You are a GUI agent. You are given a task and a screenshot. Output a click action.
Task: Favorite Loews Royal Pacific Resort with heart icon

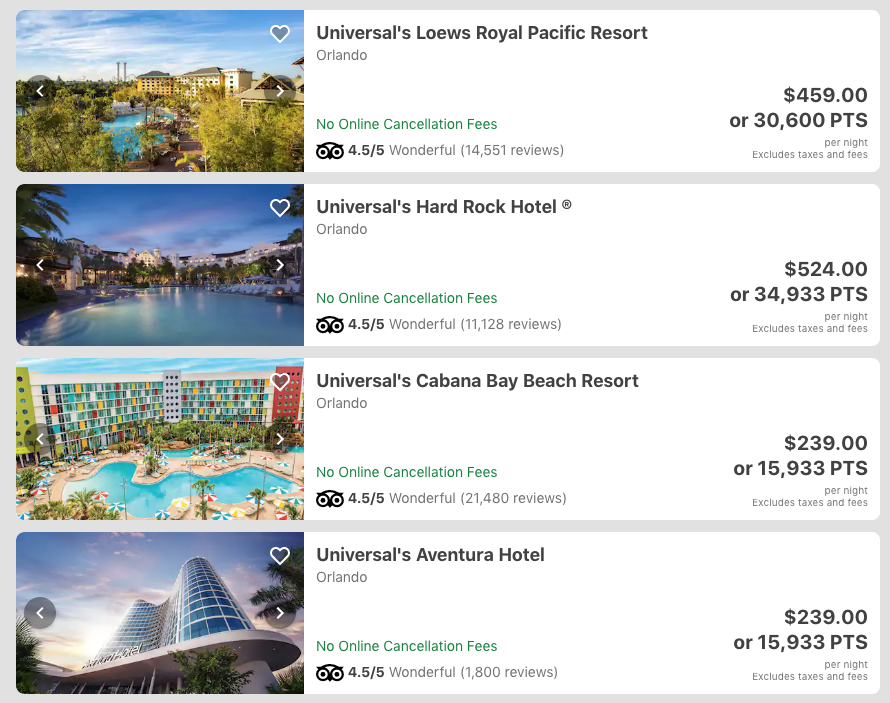[x=280, y=34]
